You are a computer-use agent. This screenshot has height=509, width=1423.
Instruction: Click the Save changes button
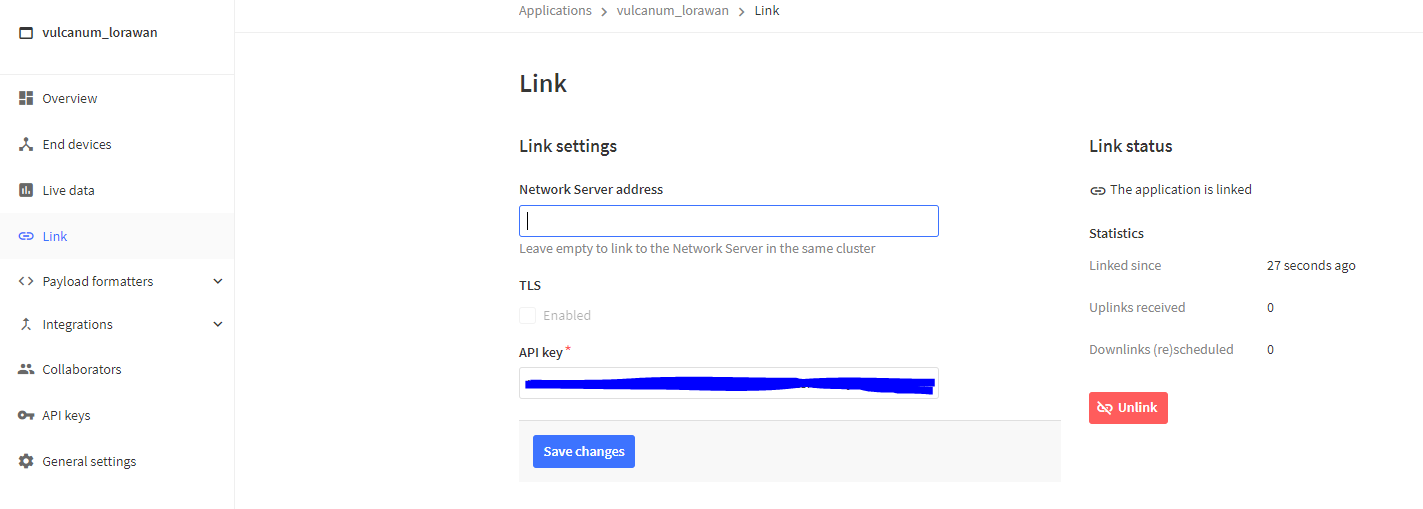click(x=584, y=451)
